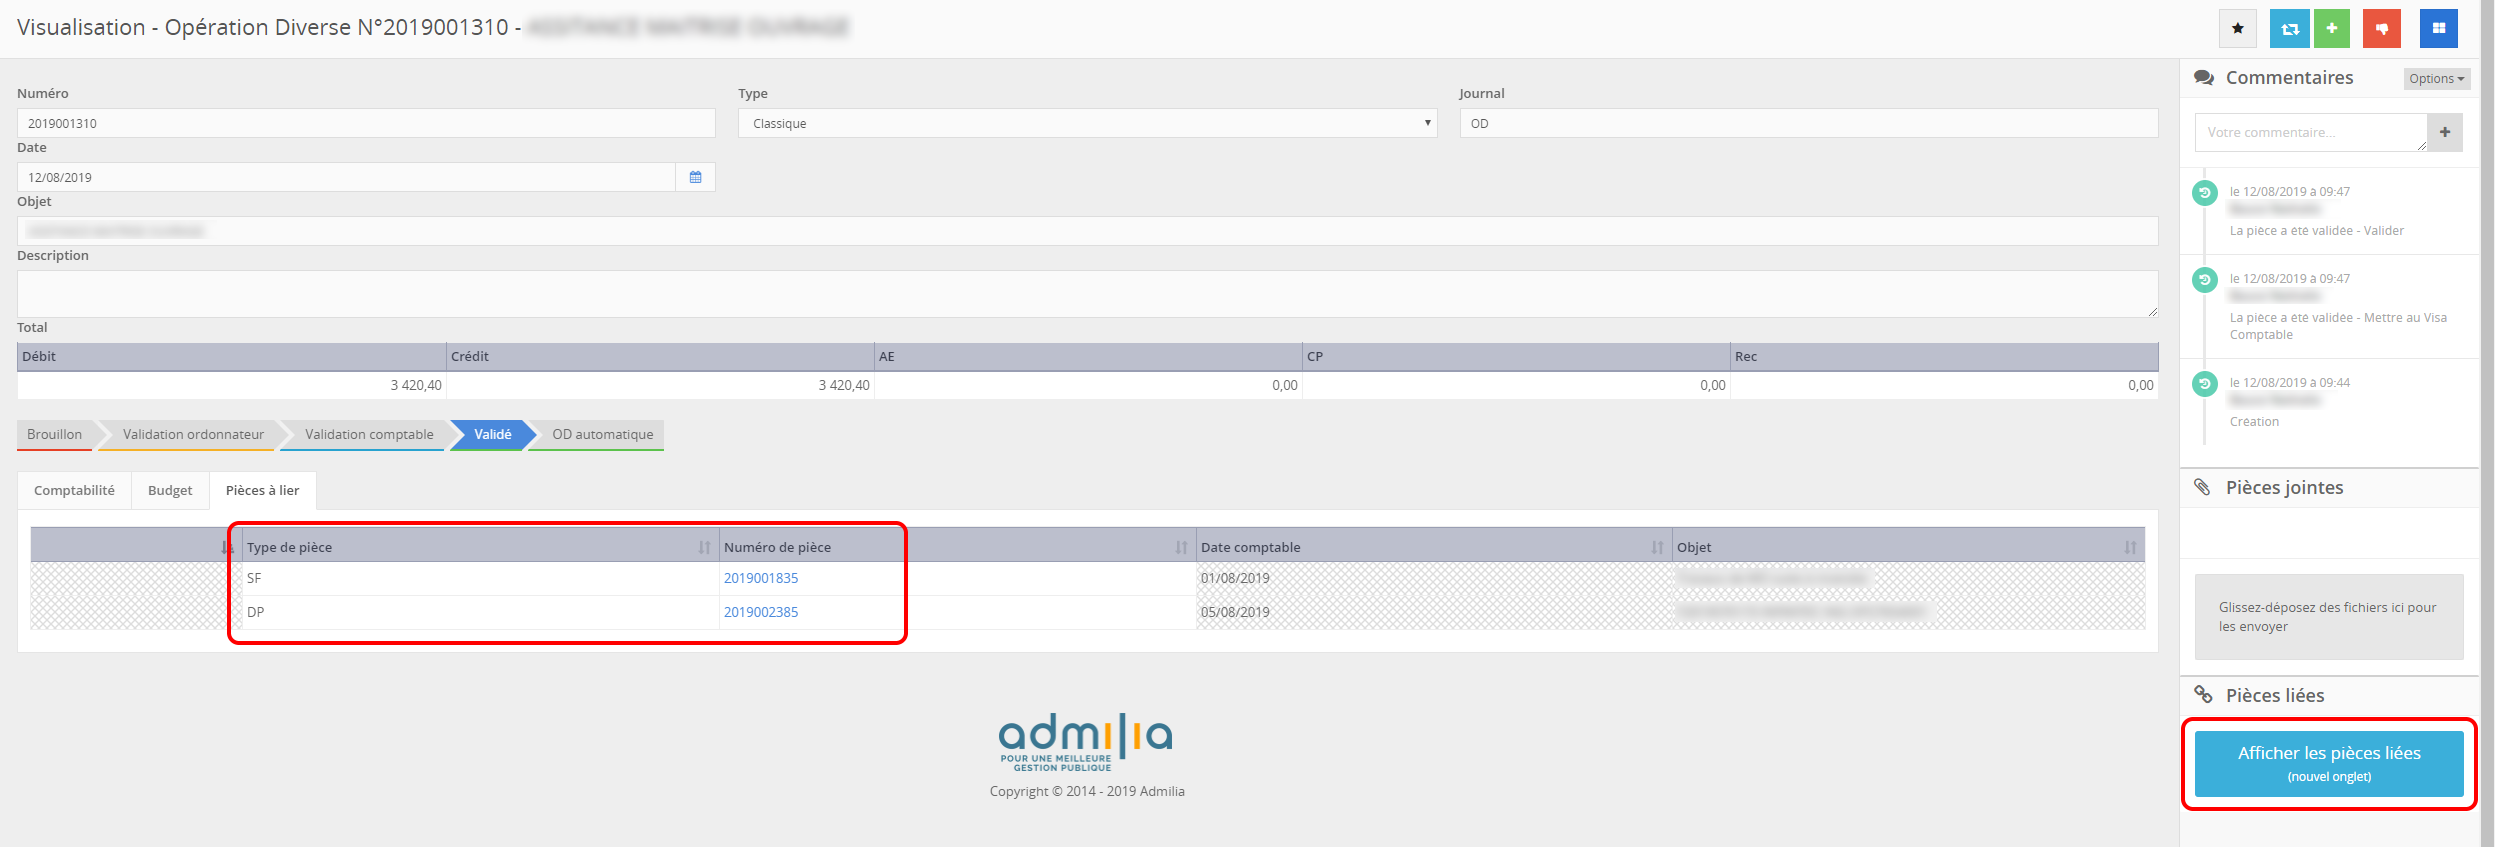The width and height of the screenshot is (2495, 847).
Task: Add comment with the plus icon
Action: (x=2444, y=132)
